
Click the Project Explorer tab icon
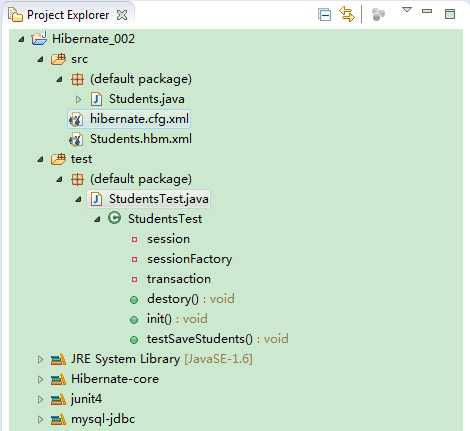pyautogui.click(x=15, y=15)
